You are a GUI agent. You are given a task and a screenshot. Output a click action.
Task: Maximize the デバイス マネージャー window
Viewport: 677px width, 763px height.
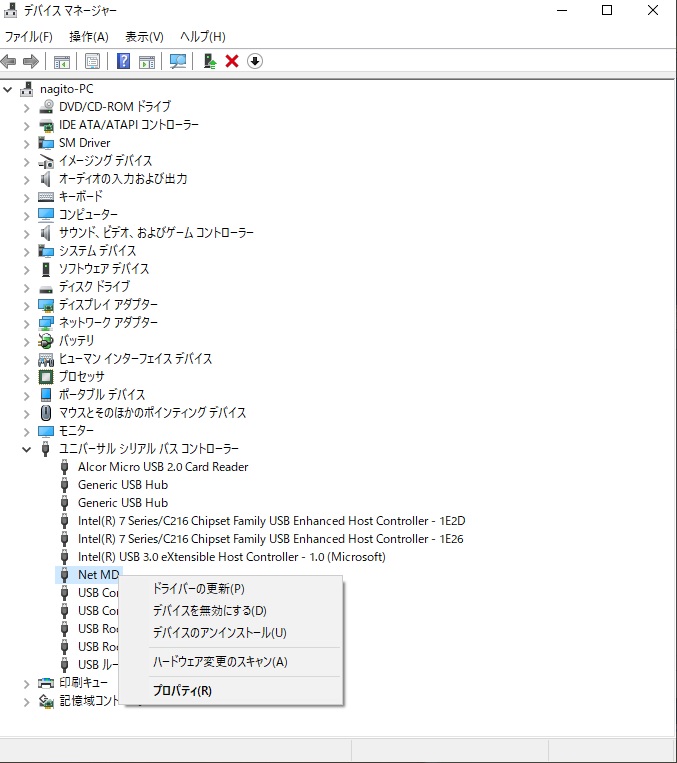pyautogui.click(x=607, y=10)
